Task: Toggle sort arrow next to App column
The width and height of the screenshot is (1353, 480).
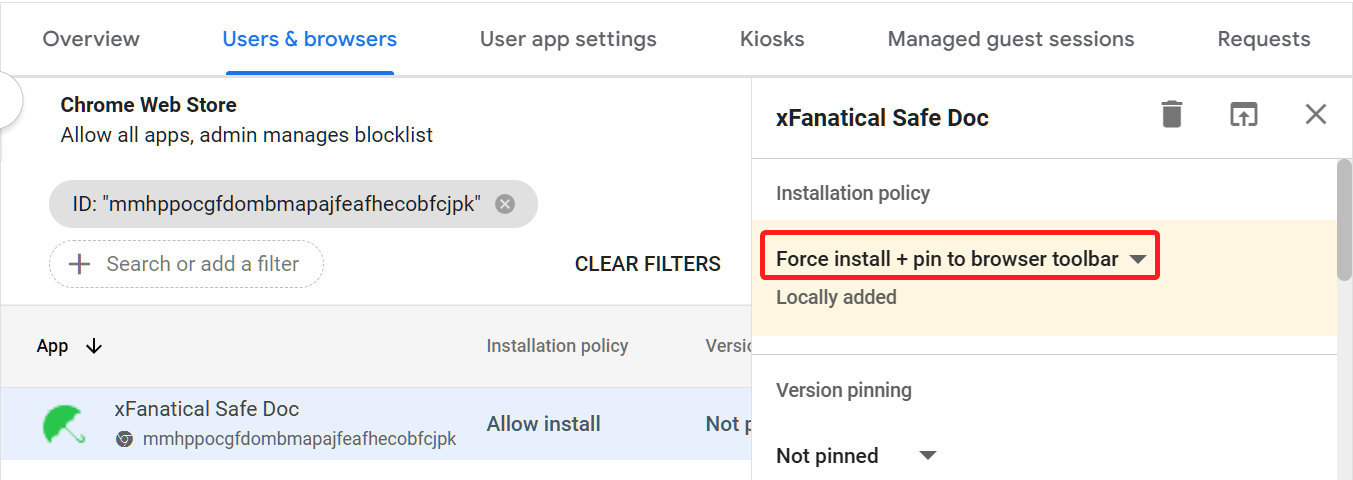Action: [94, 346]
